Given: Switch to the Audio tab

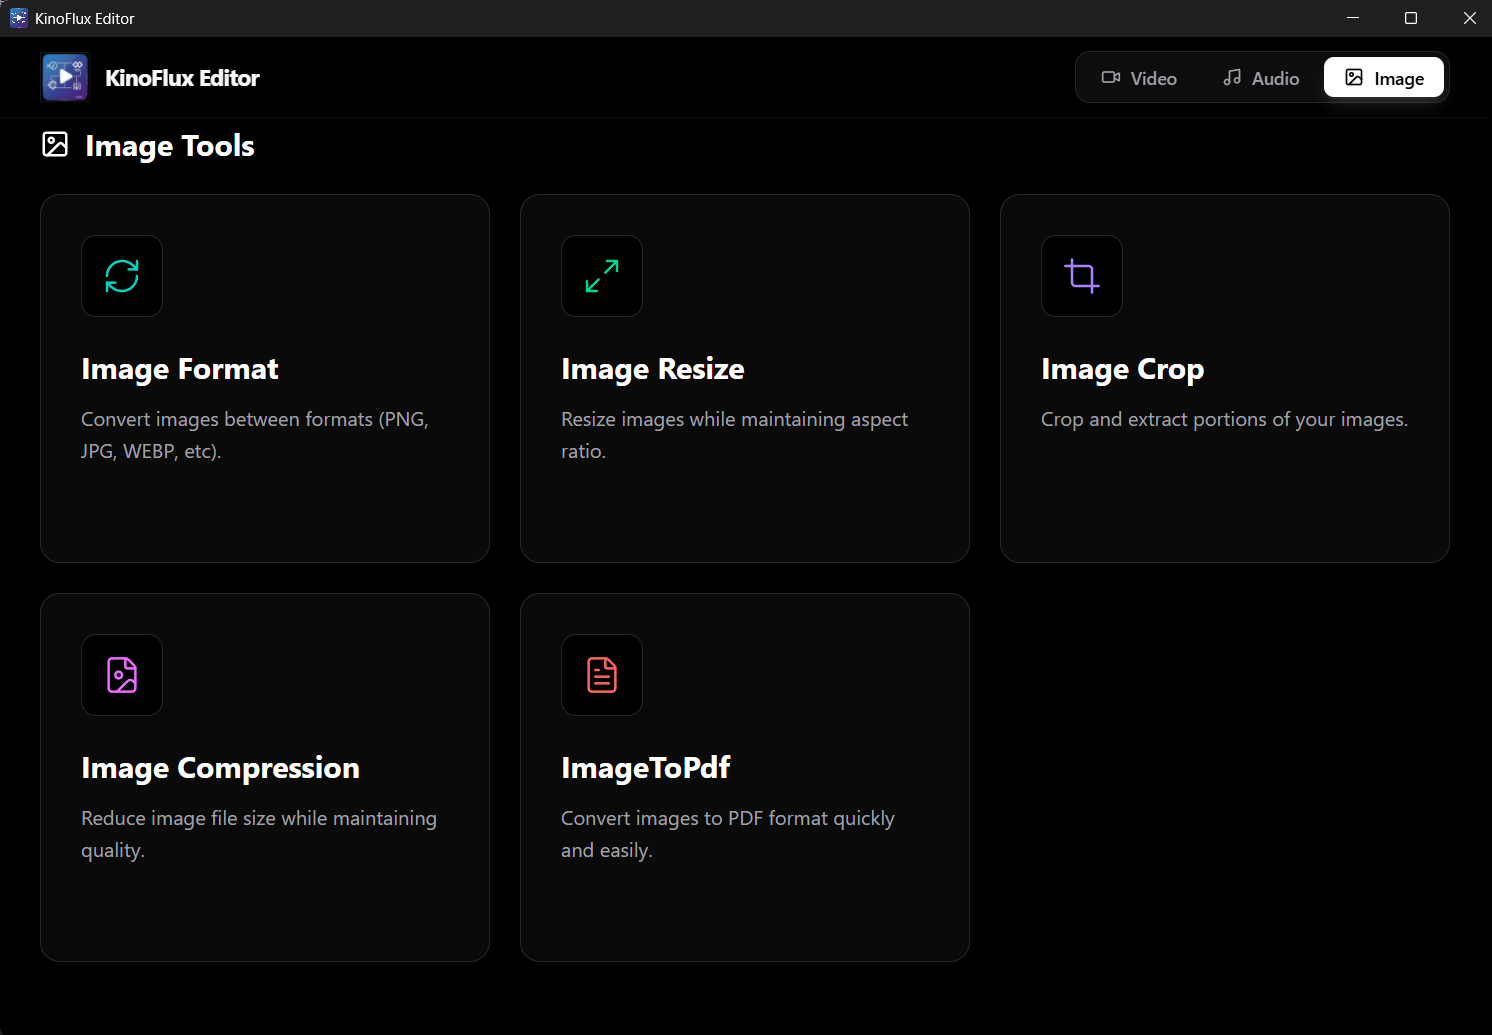Looking at the screenshot, I should pyautogui.click(x=1261, y=78).
